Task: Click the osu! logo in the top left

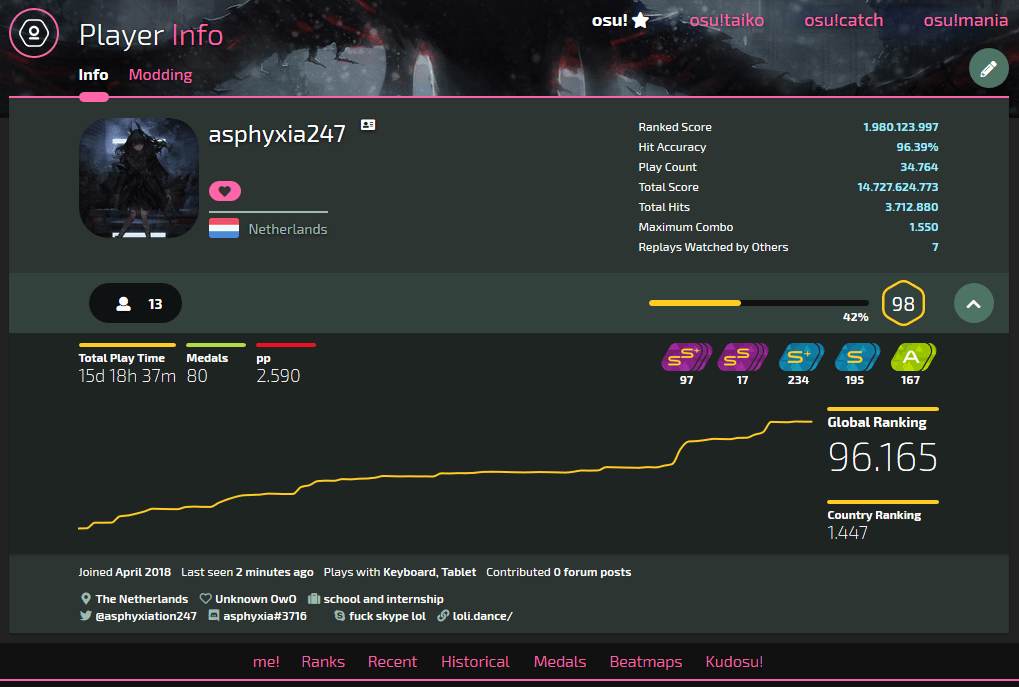Action: pyautogui.click(x=34, y=33)
